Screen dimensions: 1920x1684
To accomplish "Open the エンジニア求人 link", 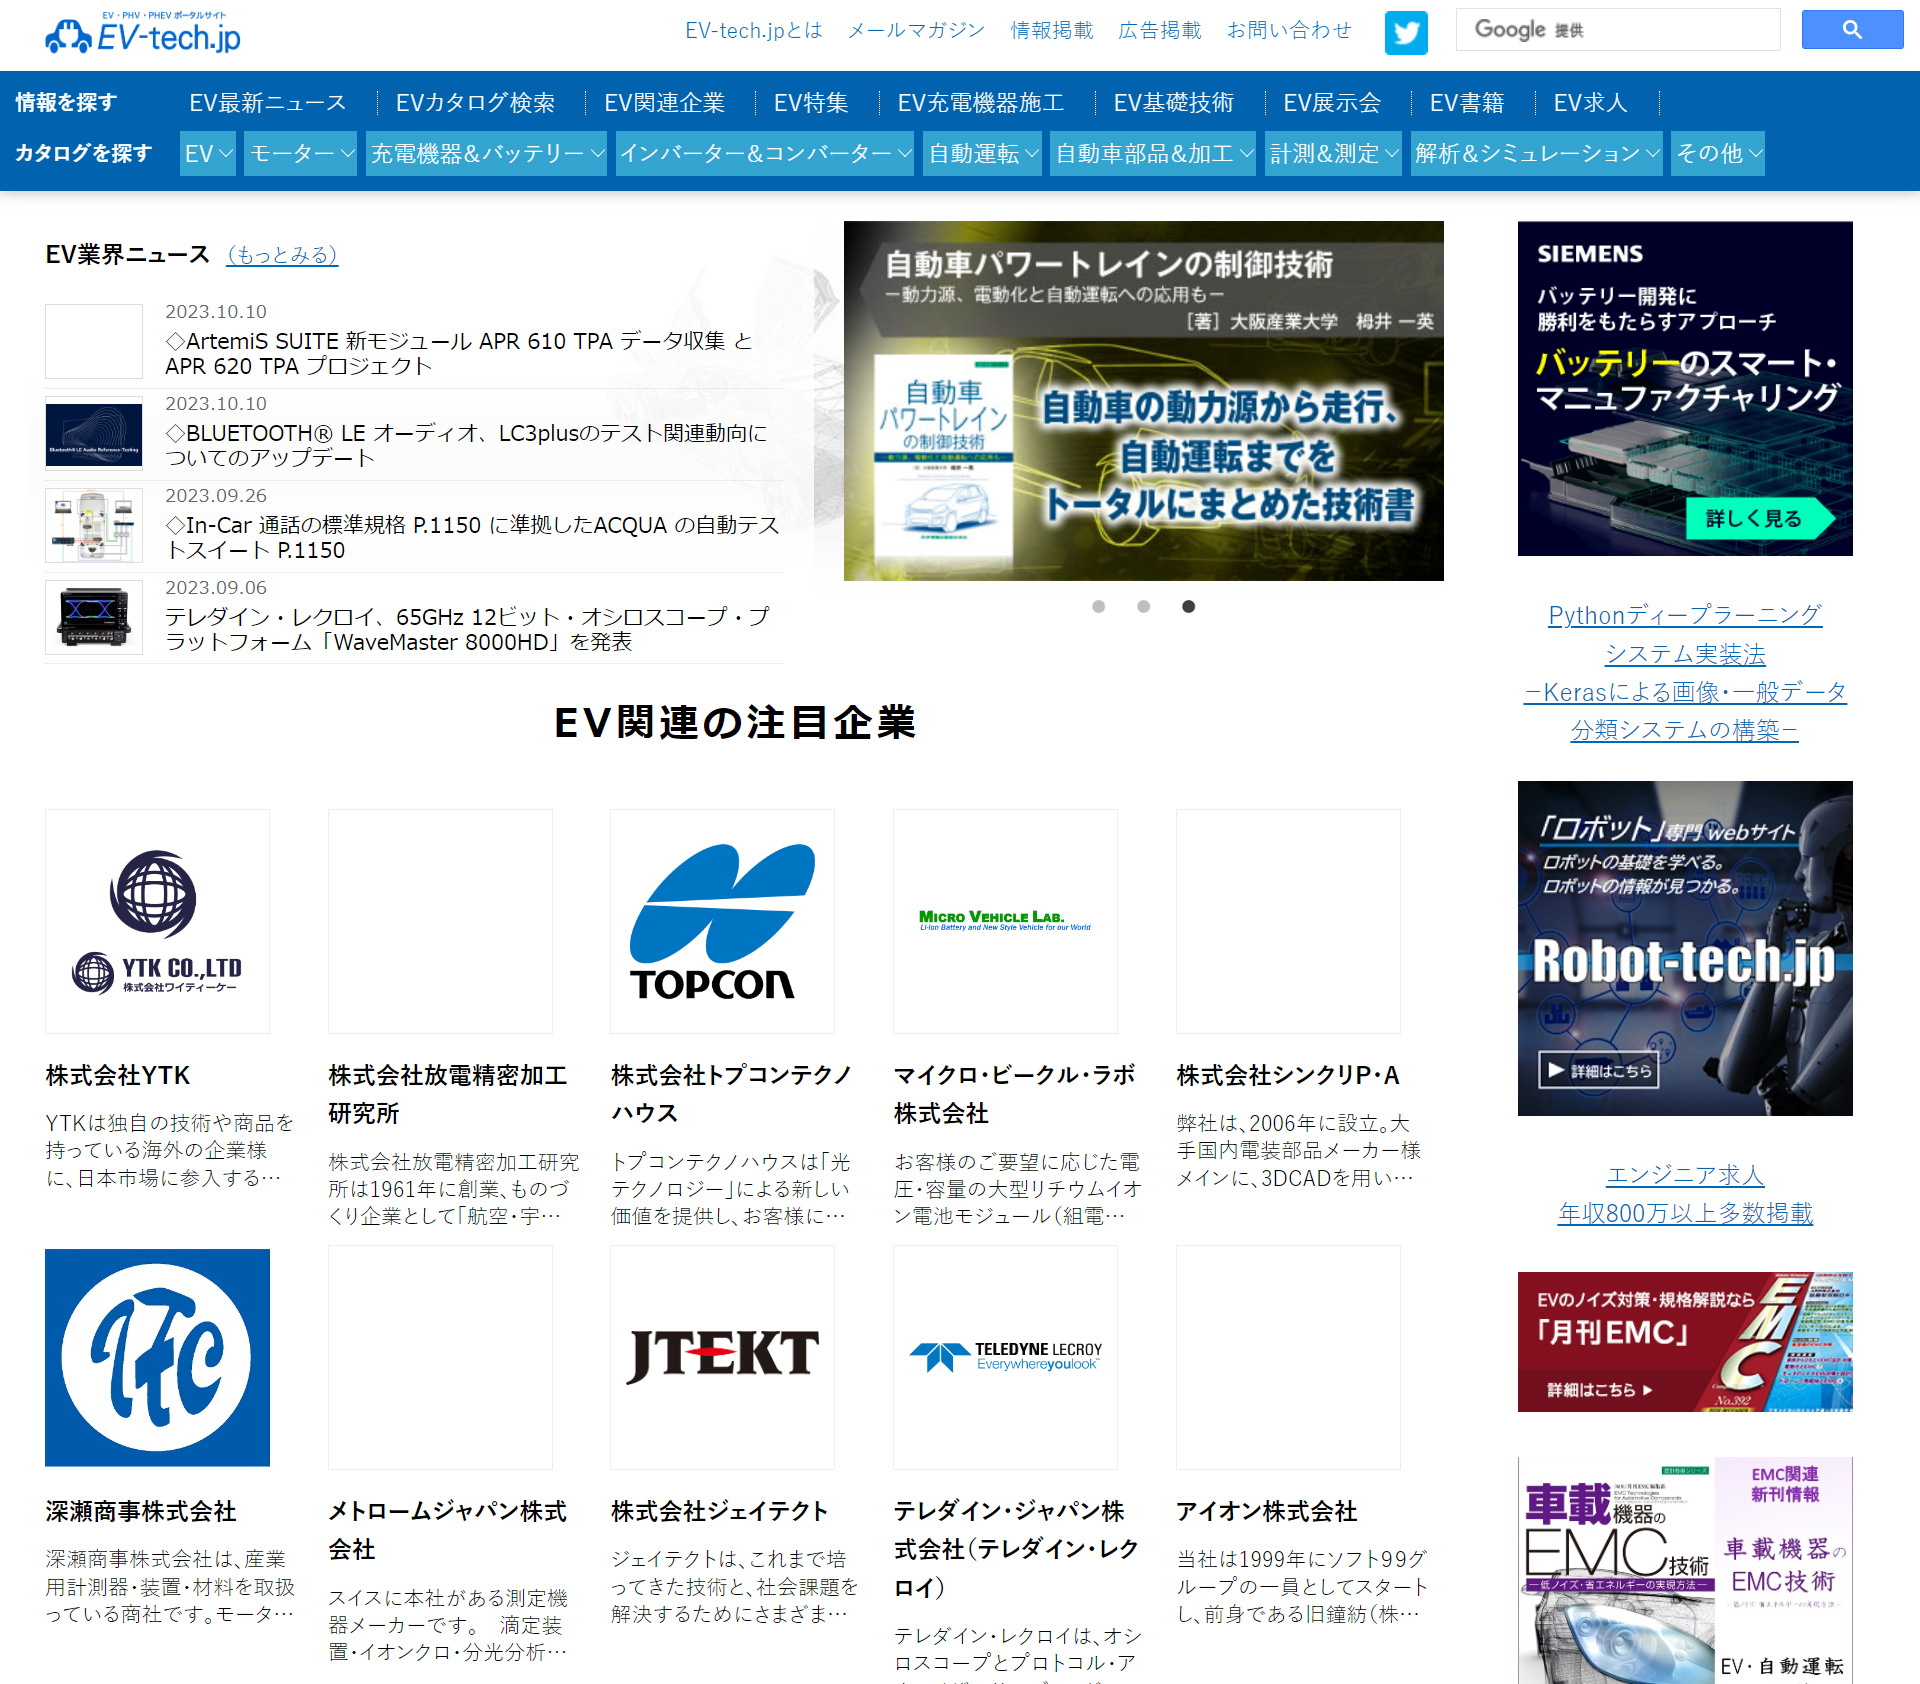I will (1684, 1175).
